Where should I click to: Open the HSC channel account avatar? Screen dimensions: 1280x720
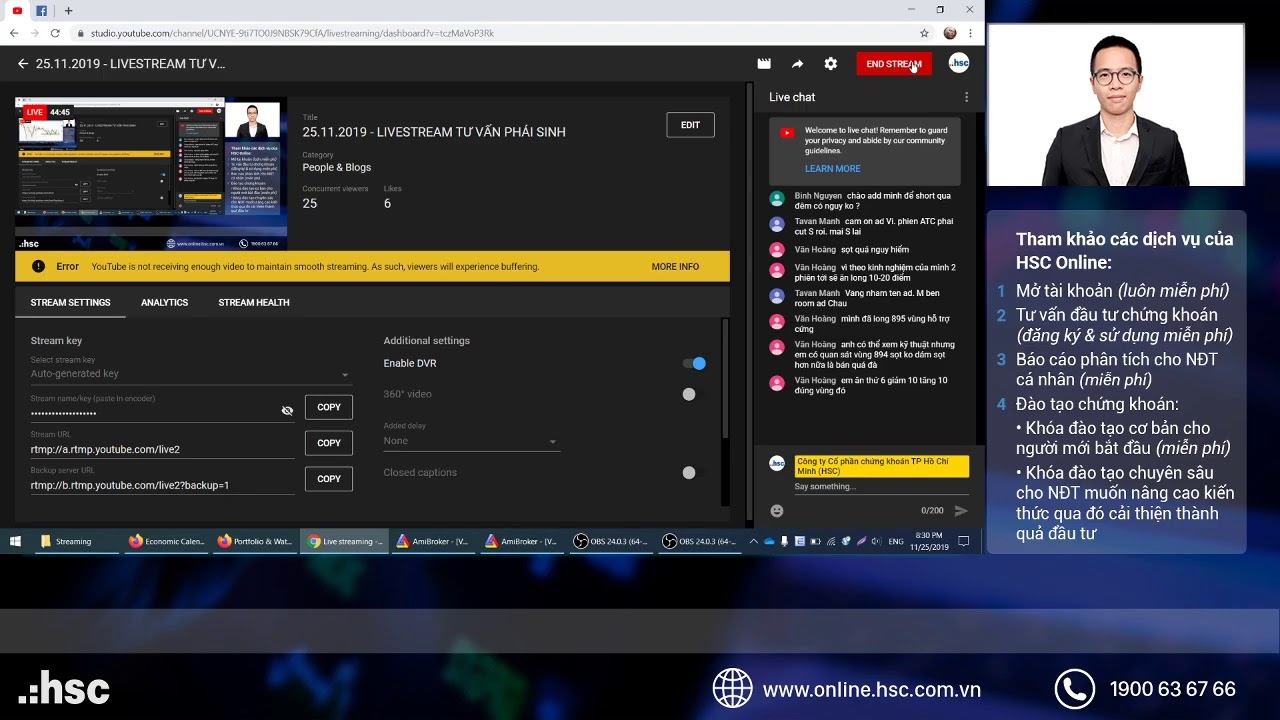pyautogui.click(x=958, y=63)
